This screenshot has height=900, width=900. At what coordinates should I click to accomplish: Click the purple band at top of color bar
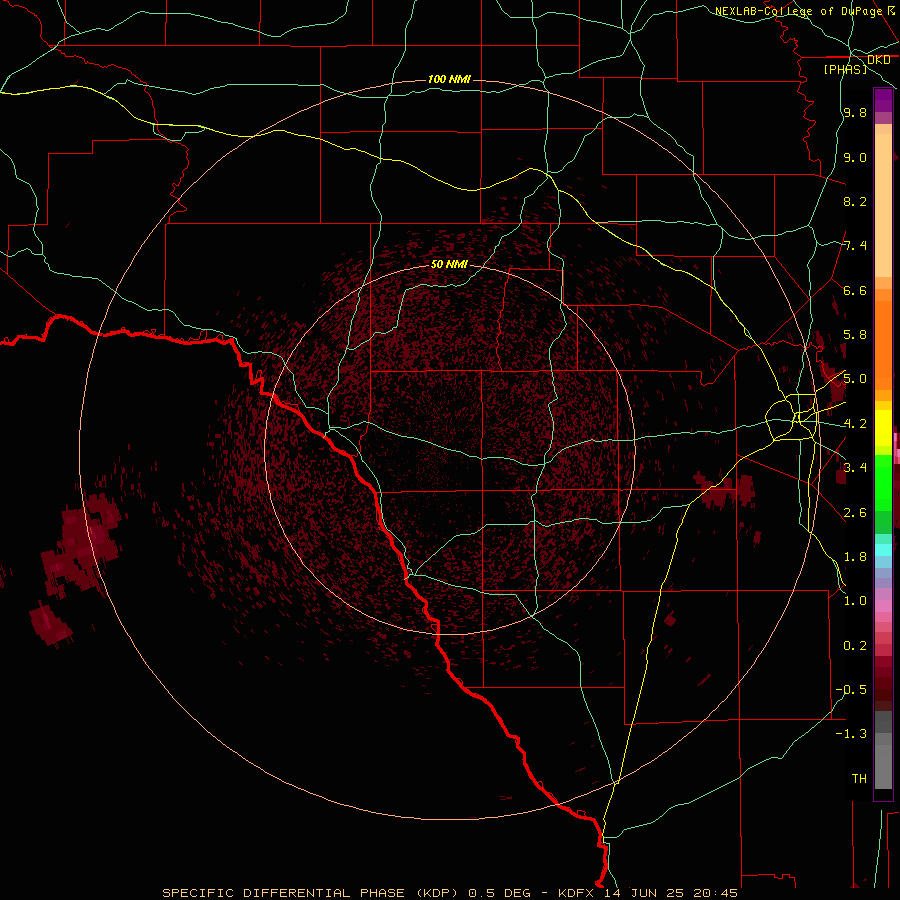[883, 100]
